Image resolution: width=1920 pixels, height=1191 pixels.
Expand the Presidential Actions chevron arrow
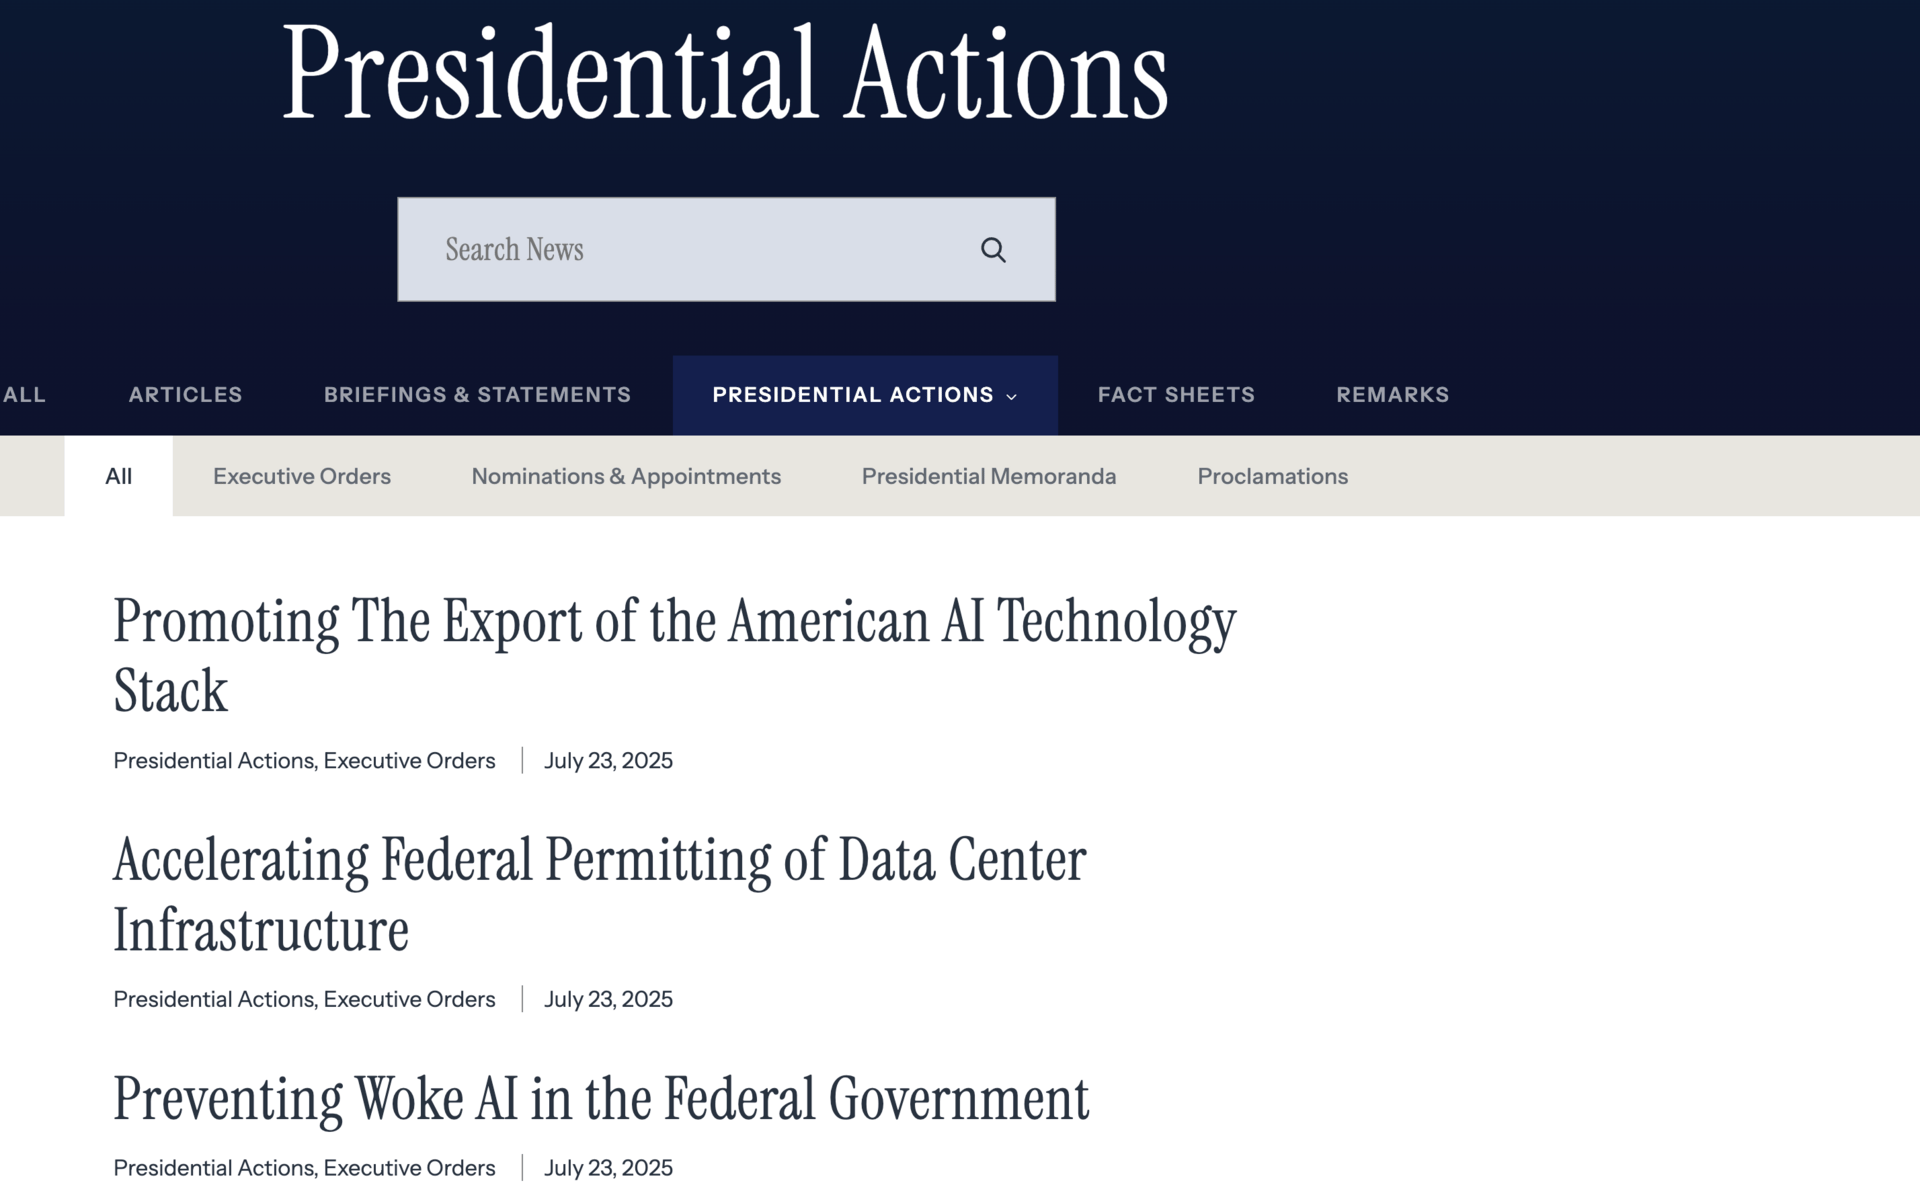pyautogui.click(x=1012, y=397)
